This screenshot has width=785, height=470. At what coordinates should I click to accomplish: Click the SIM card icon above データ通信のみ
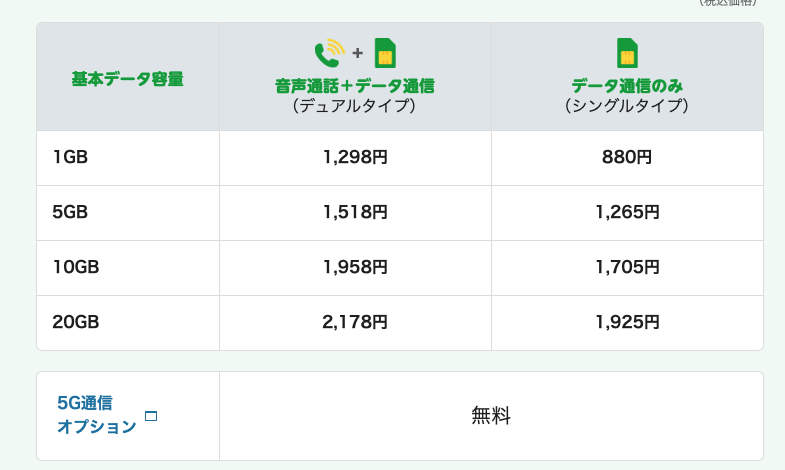(x=627, y=53)
